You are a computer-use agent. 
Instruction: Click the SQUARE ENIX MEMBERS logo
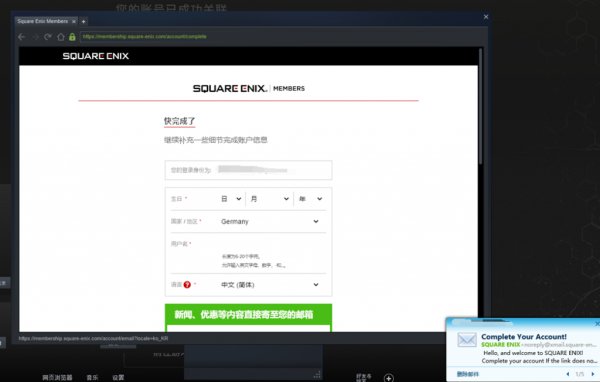point(249,88)
